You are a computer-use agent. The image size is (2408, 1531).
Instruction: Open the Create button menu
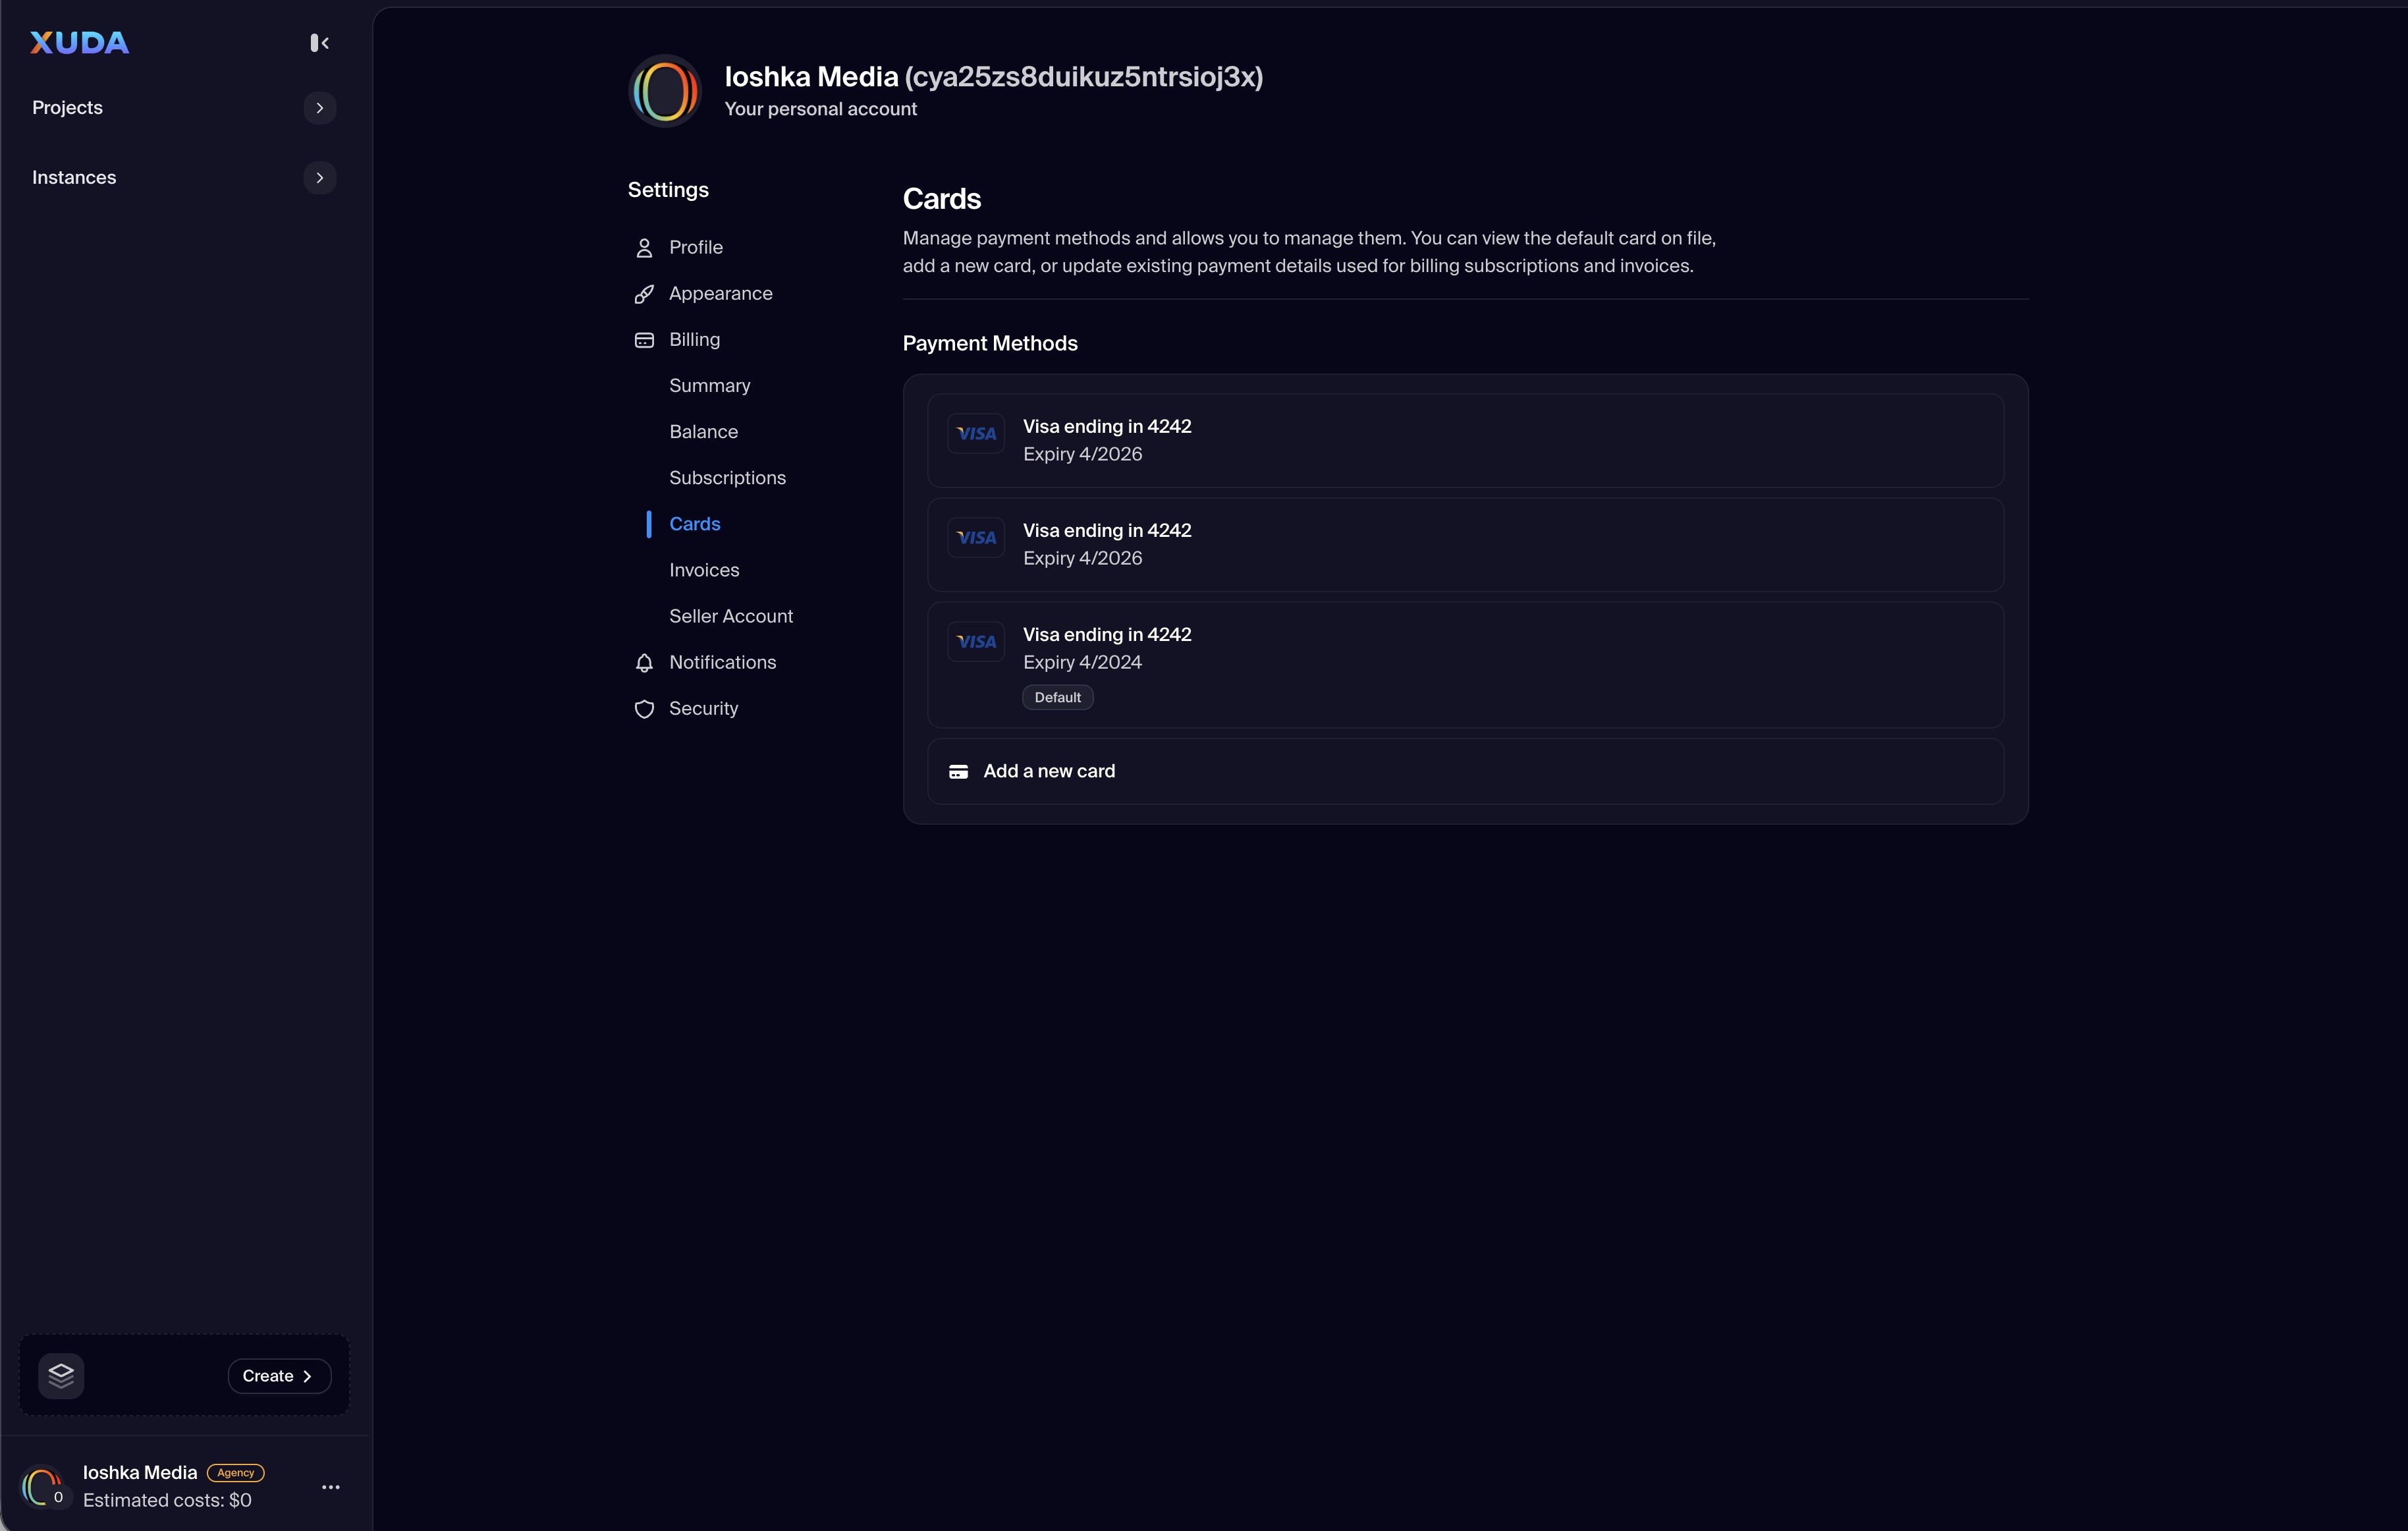[x=279, y=1376]
